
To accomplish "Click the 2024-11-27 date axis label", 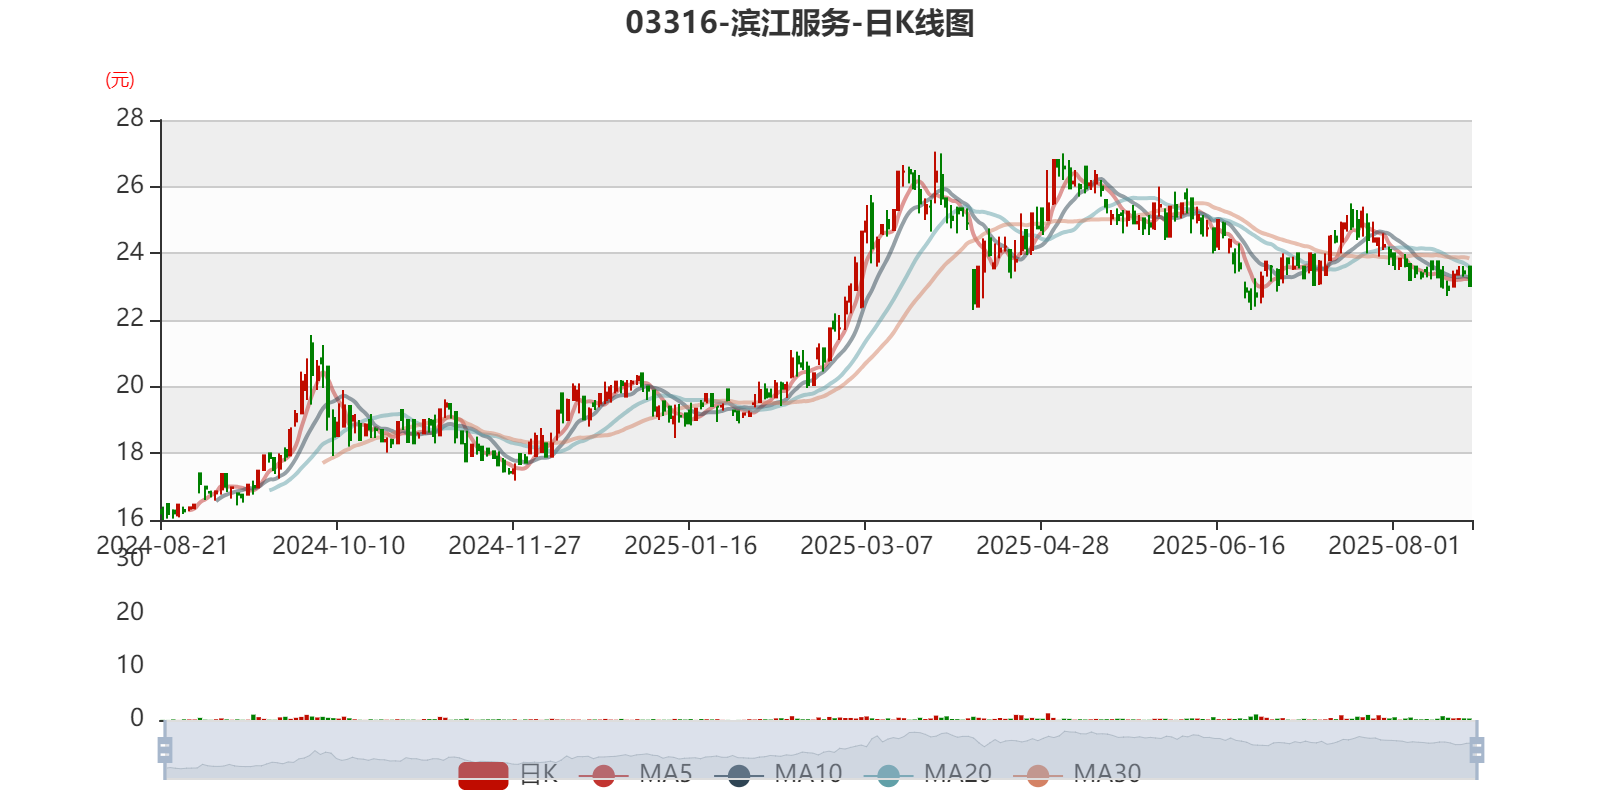I will tap(514, 546).
